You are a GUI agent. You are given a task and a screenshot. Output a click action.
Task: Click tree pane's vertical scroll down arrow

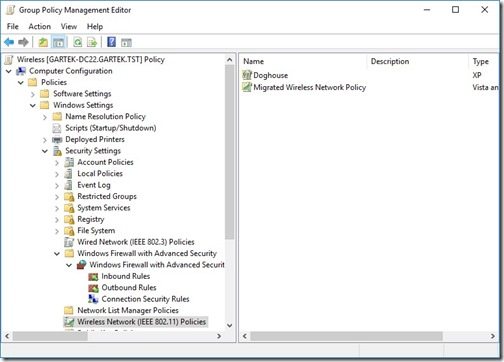(229, 325)
